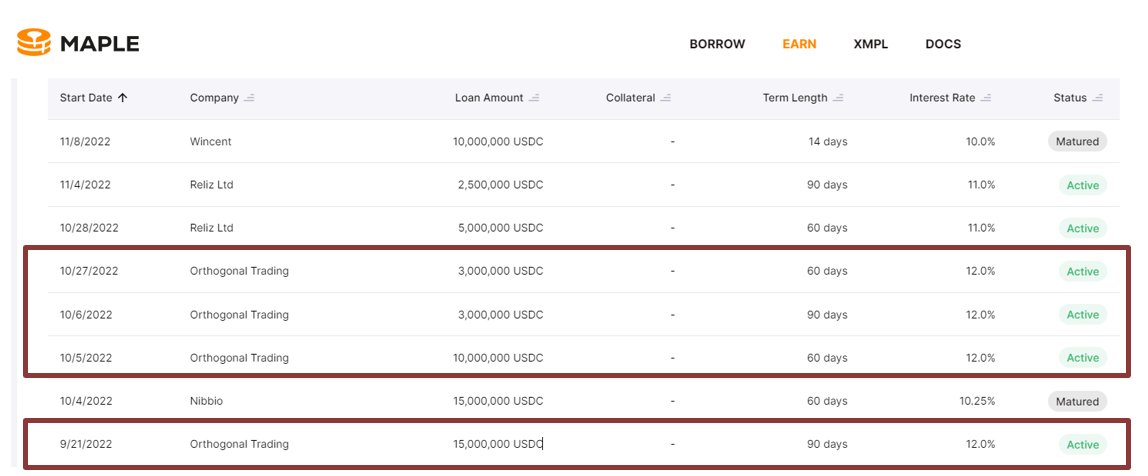
Task: Select the Nibbio company name
Action: point(206,401)
